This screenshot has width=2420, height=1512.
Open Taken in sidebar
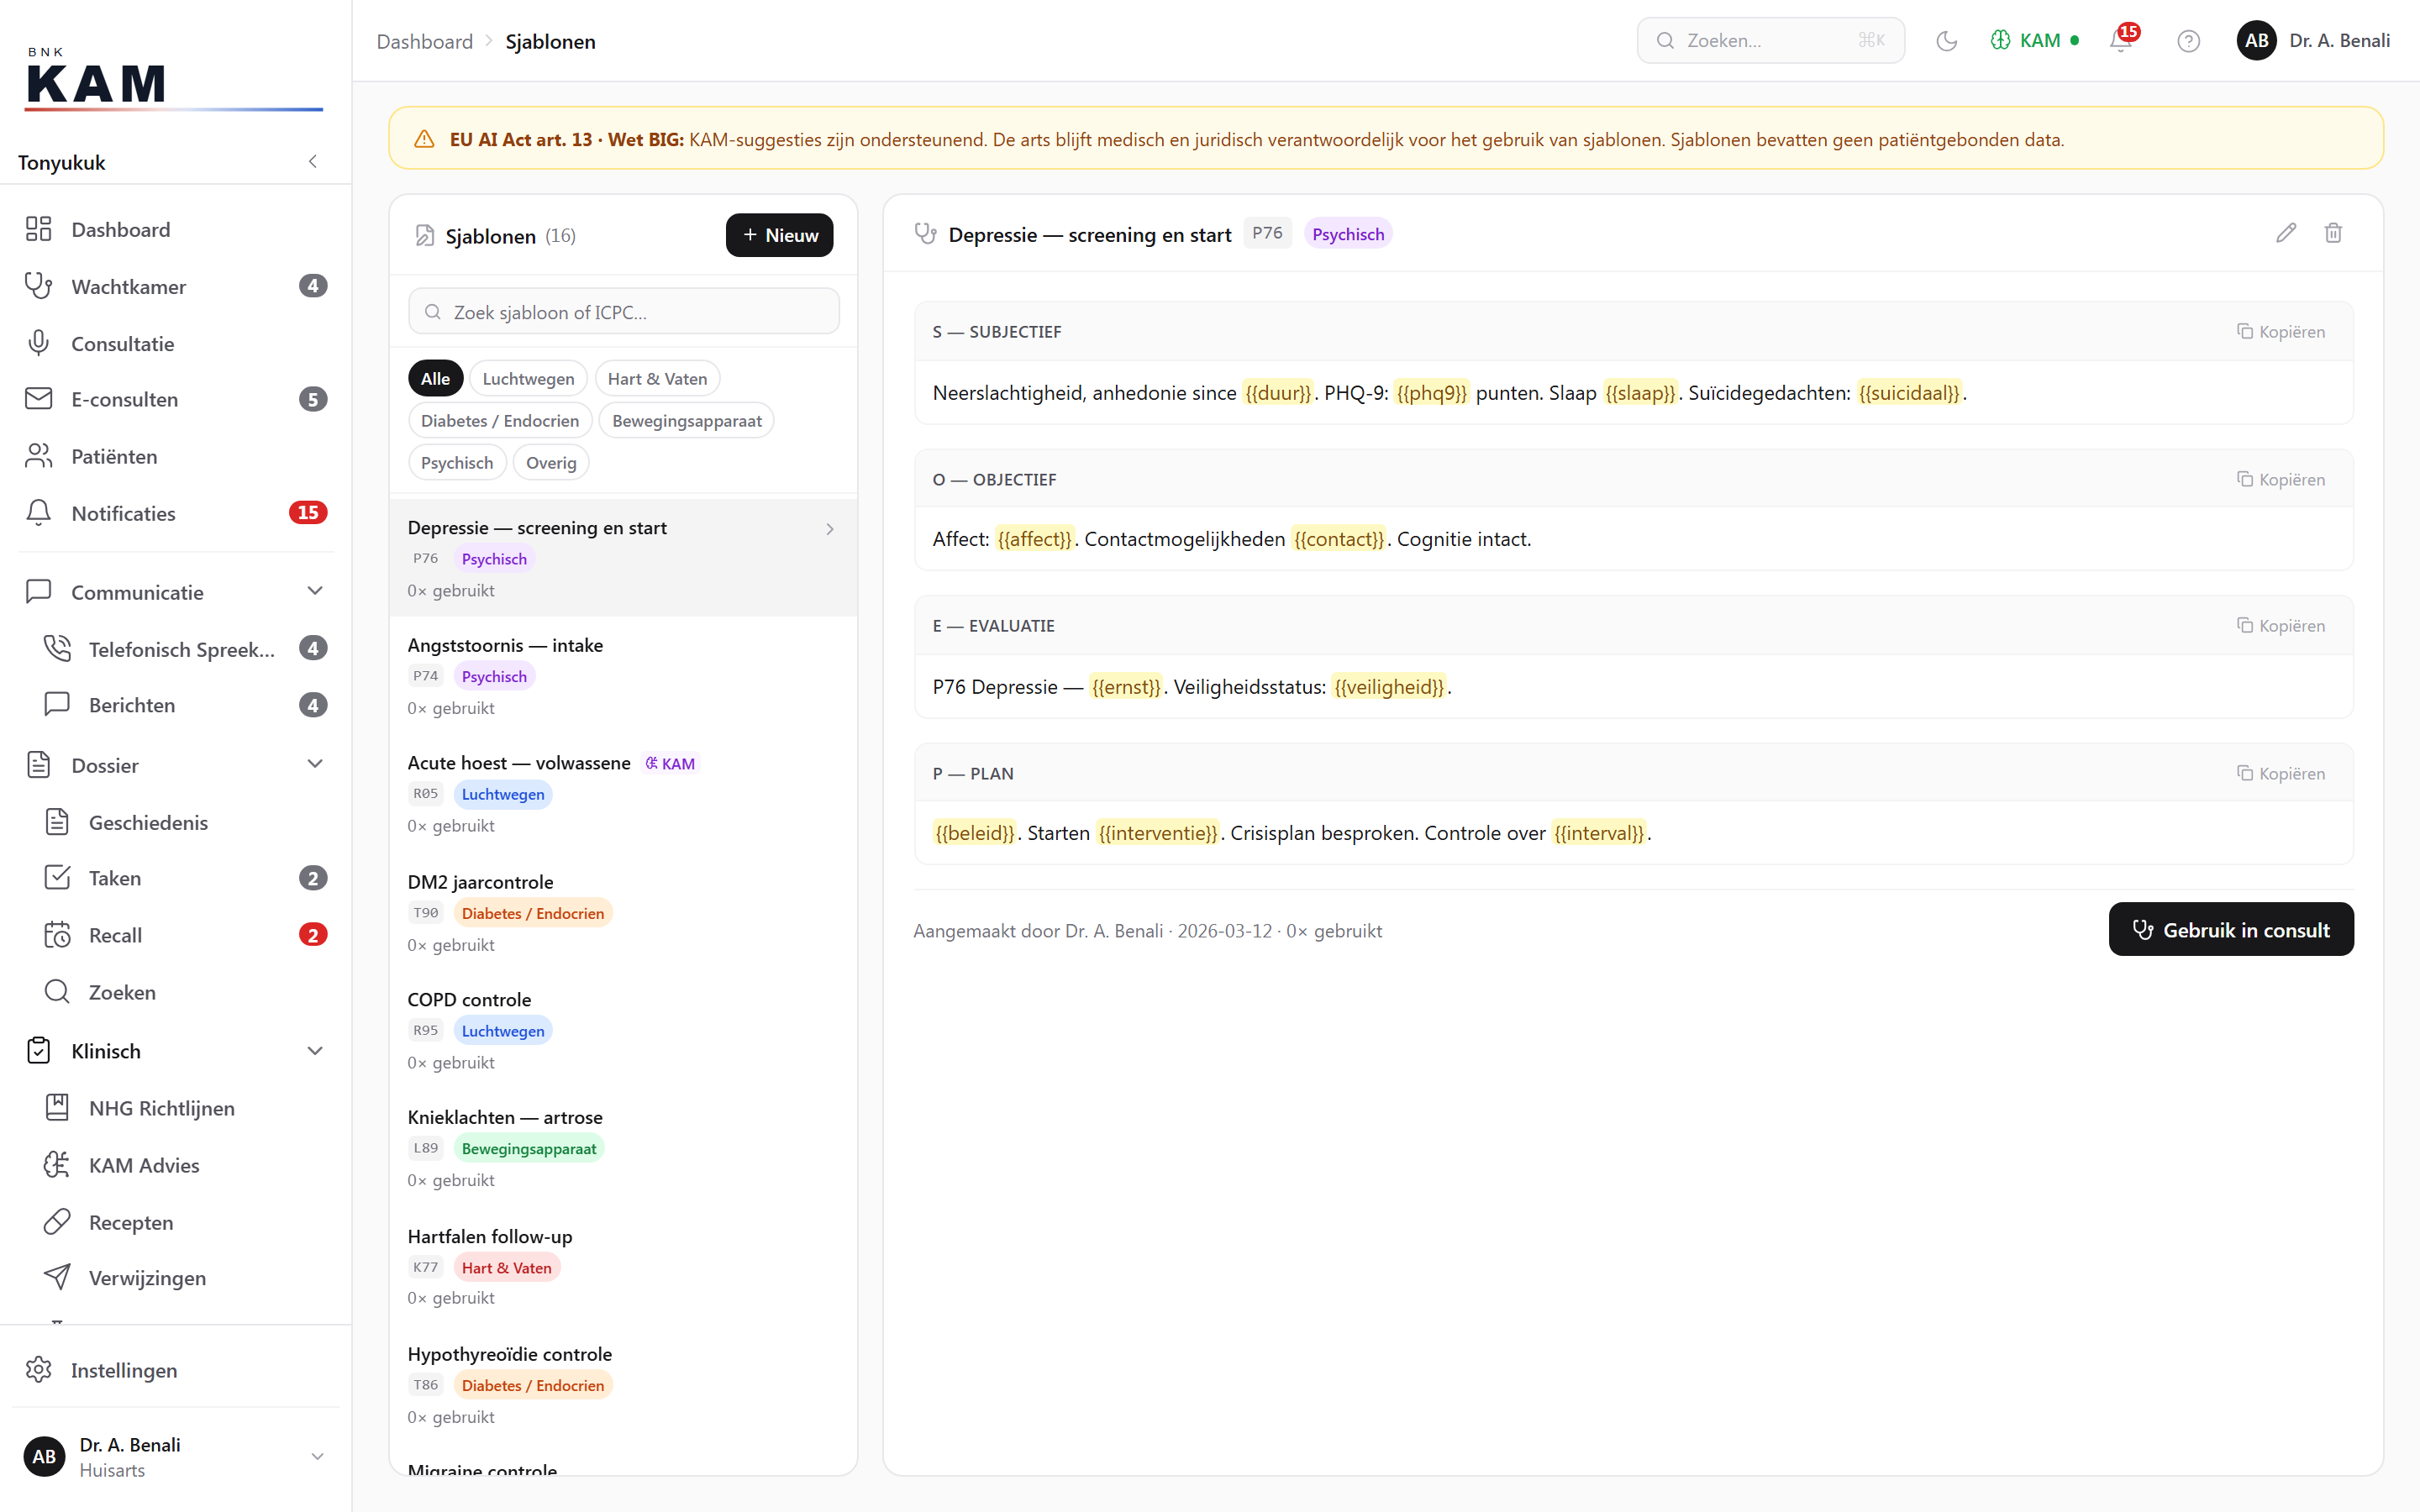tap(185, 878)
